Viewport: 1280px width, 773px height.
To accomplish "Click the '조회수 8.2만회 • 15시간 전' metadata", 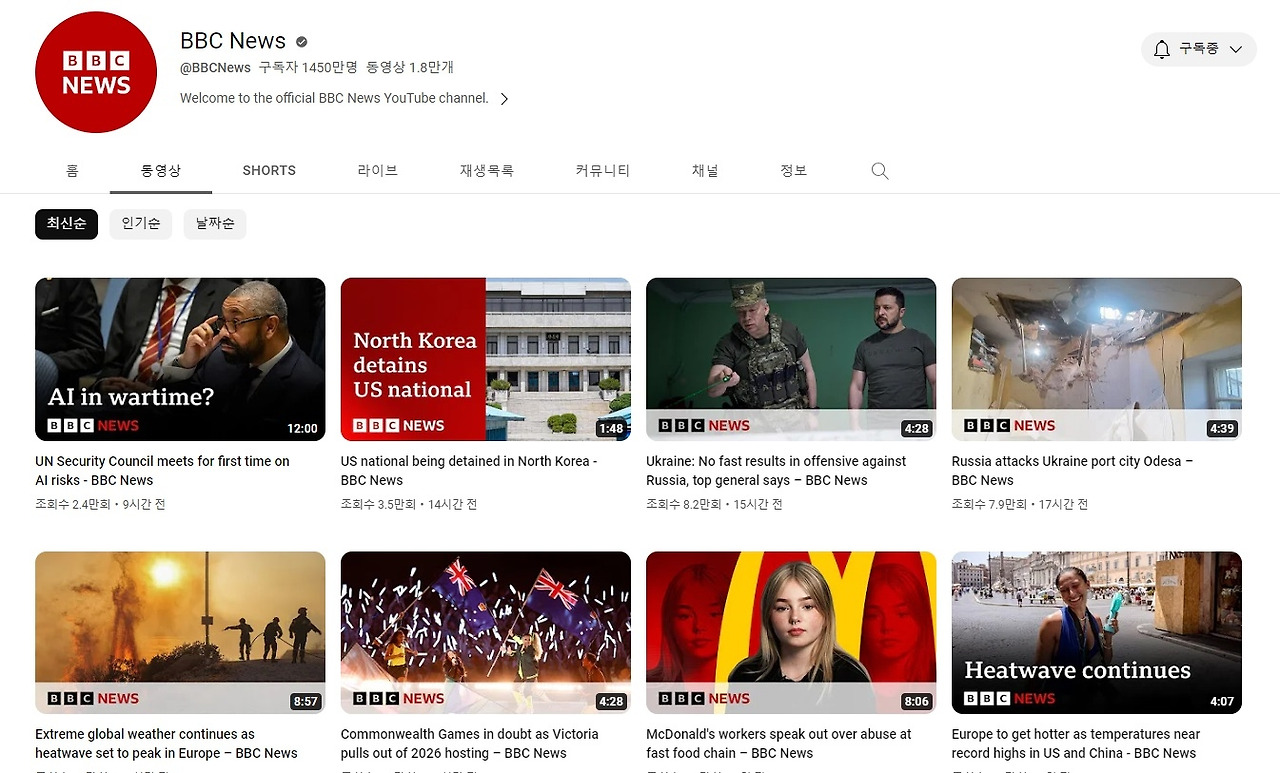I will 715,504.
